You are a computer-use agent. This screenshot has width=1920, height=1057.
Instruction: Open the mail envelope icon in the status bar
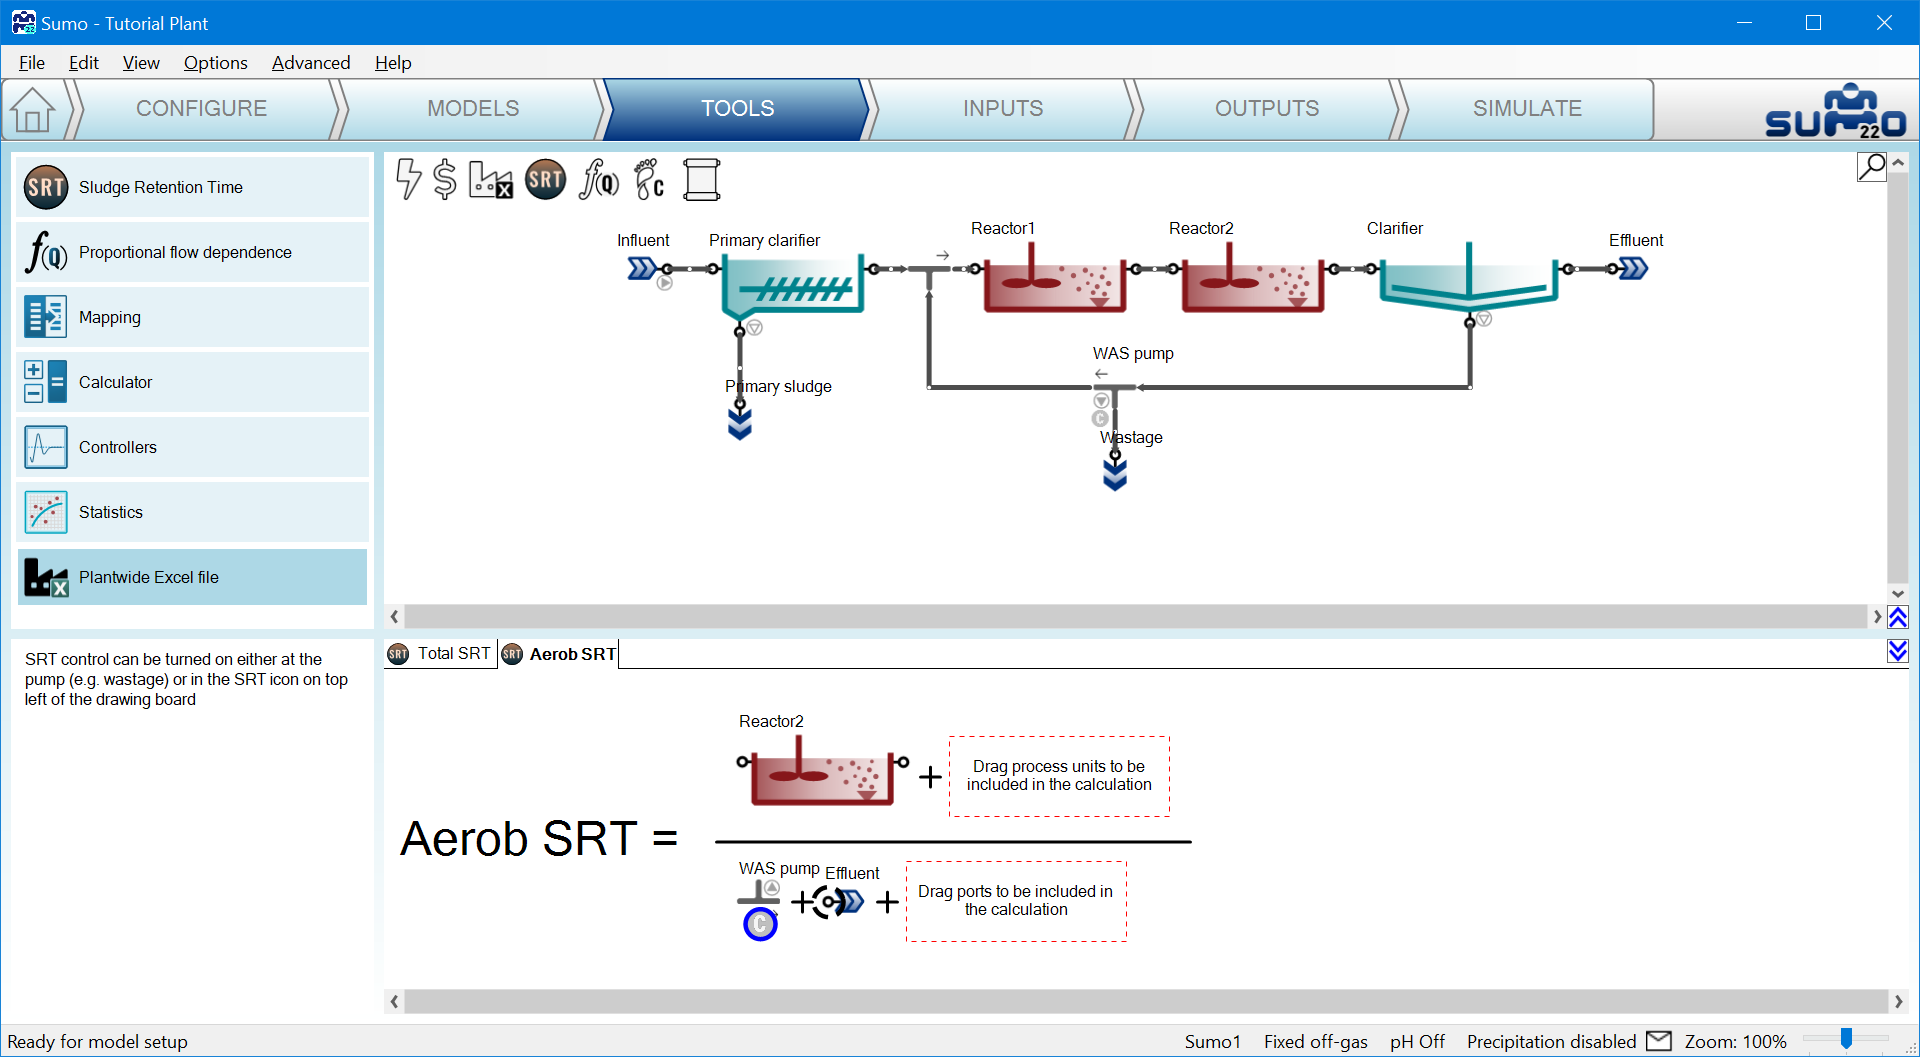click(x=1659, y=1041)
